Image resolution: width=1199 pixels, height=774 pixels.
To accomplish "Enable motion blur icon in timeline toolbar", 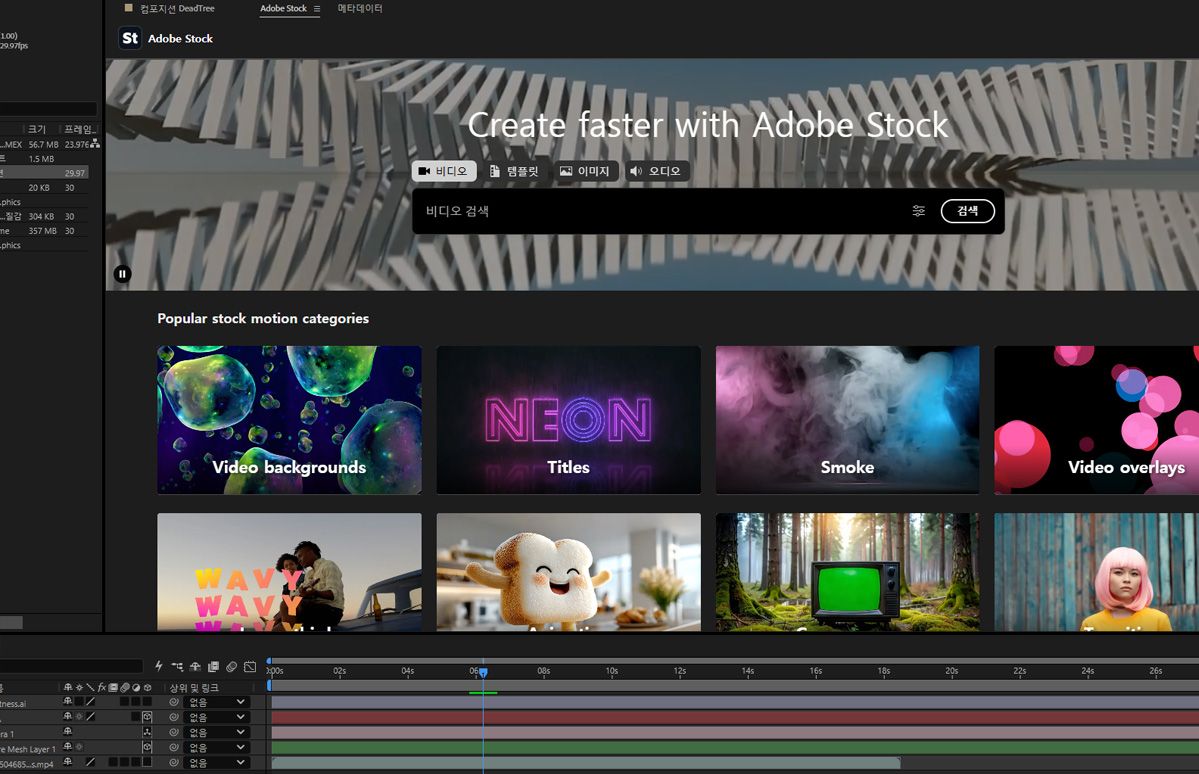I will click(231, 666).
